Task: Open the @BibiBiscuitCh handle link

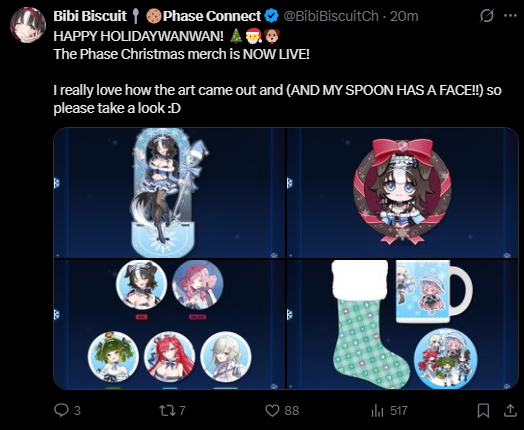Action: click(331, 16)
